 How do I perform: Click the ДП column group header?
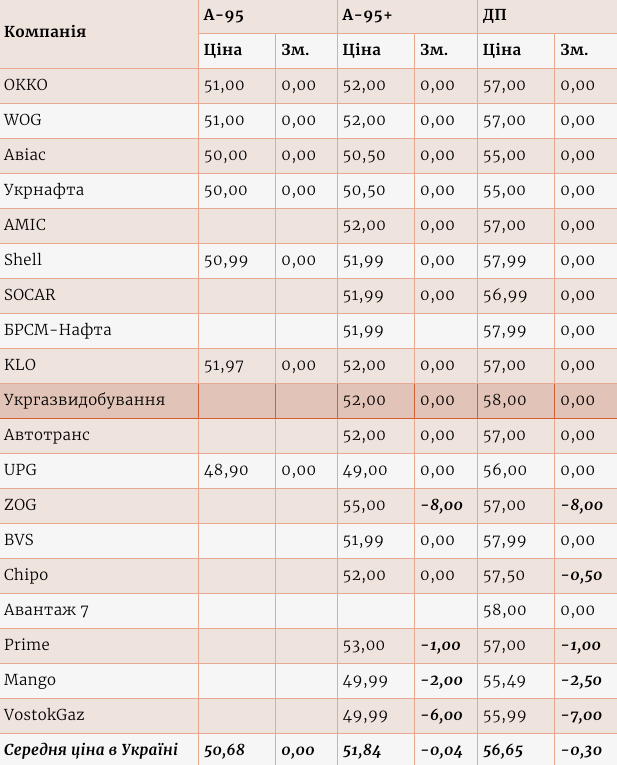[x=547, y=16]
